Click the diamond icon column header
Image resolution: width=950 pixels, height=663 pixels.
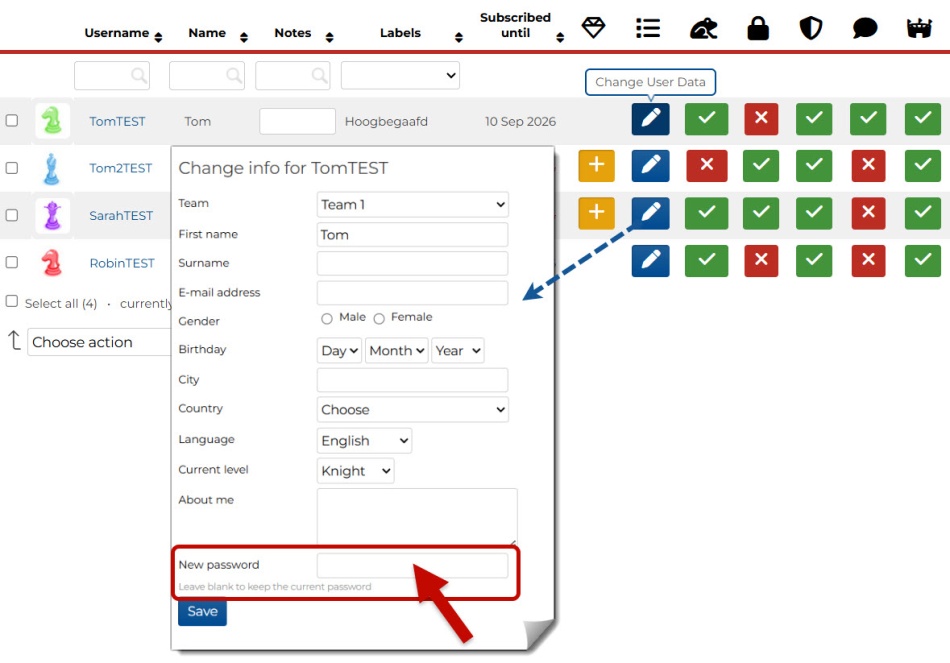(594, 28)
